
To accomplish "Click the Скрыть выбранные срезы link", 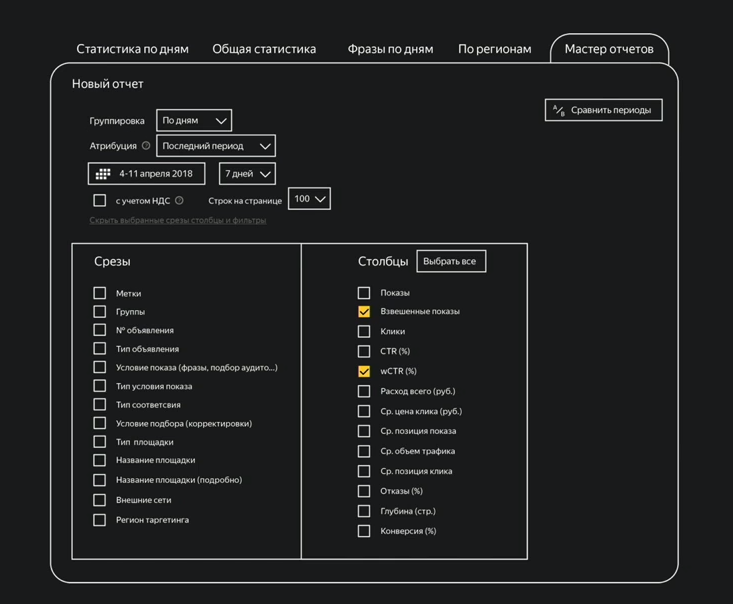I will click(x=178, y=220).
